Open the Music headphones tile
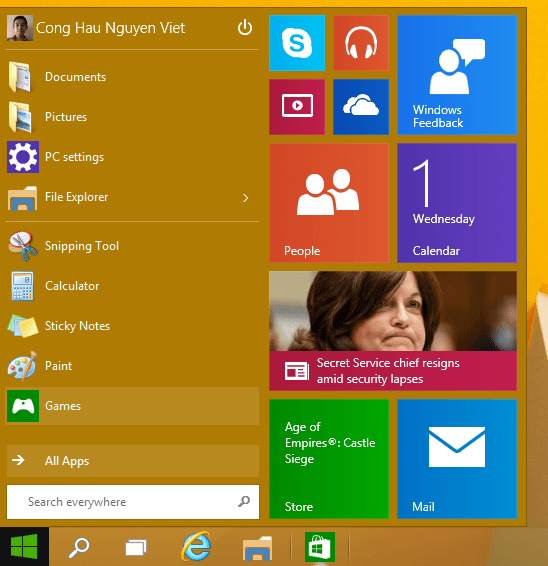548x566 pixels. [361, 43]
